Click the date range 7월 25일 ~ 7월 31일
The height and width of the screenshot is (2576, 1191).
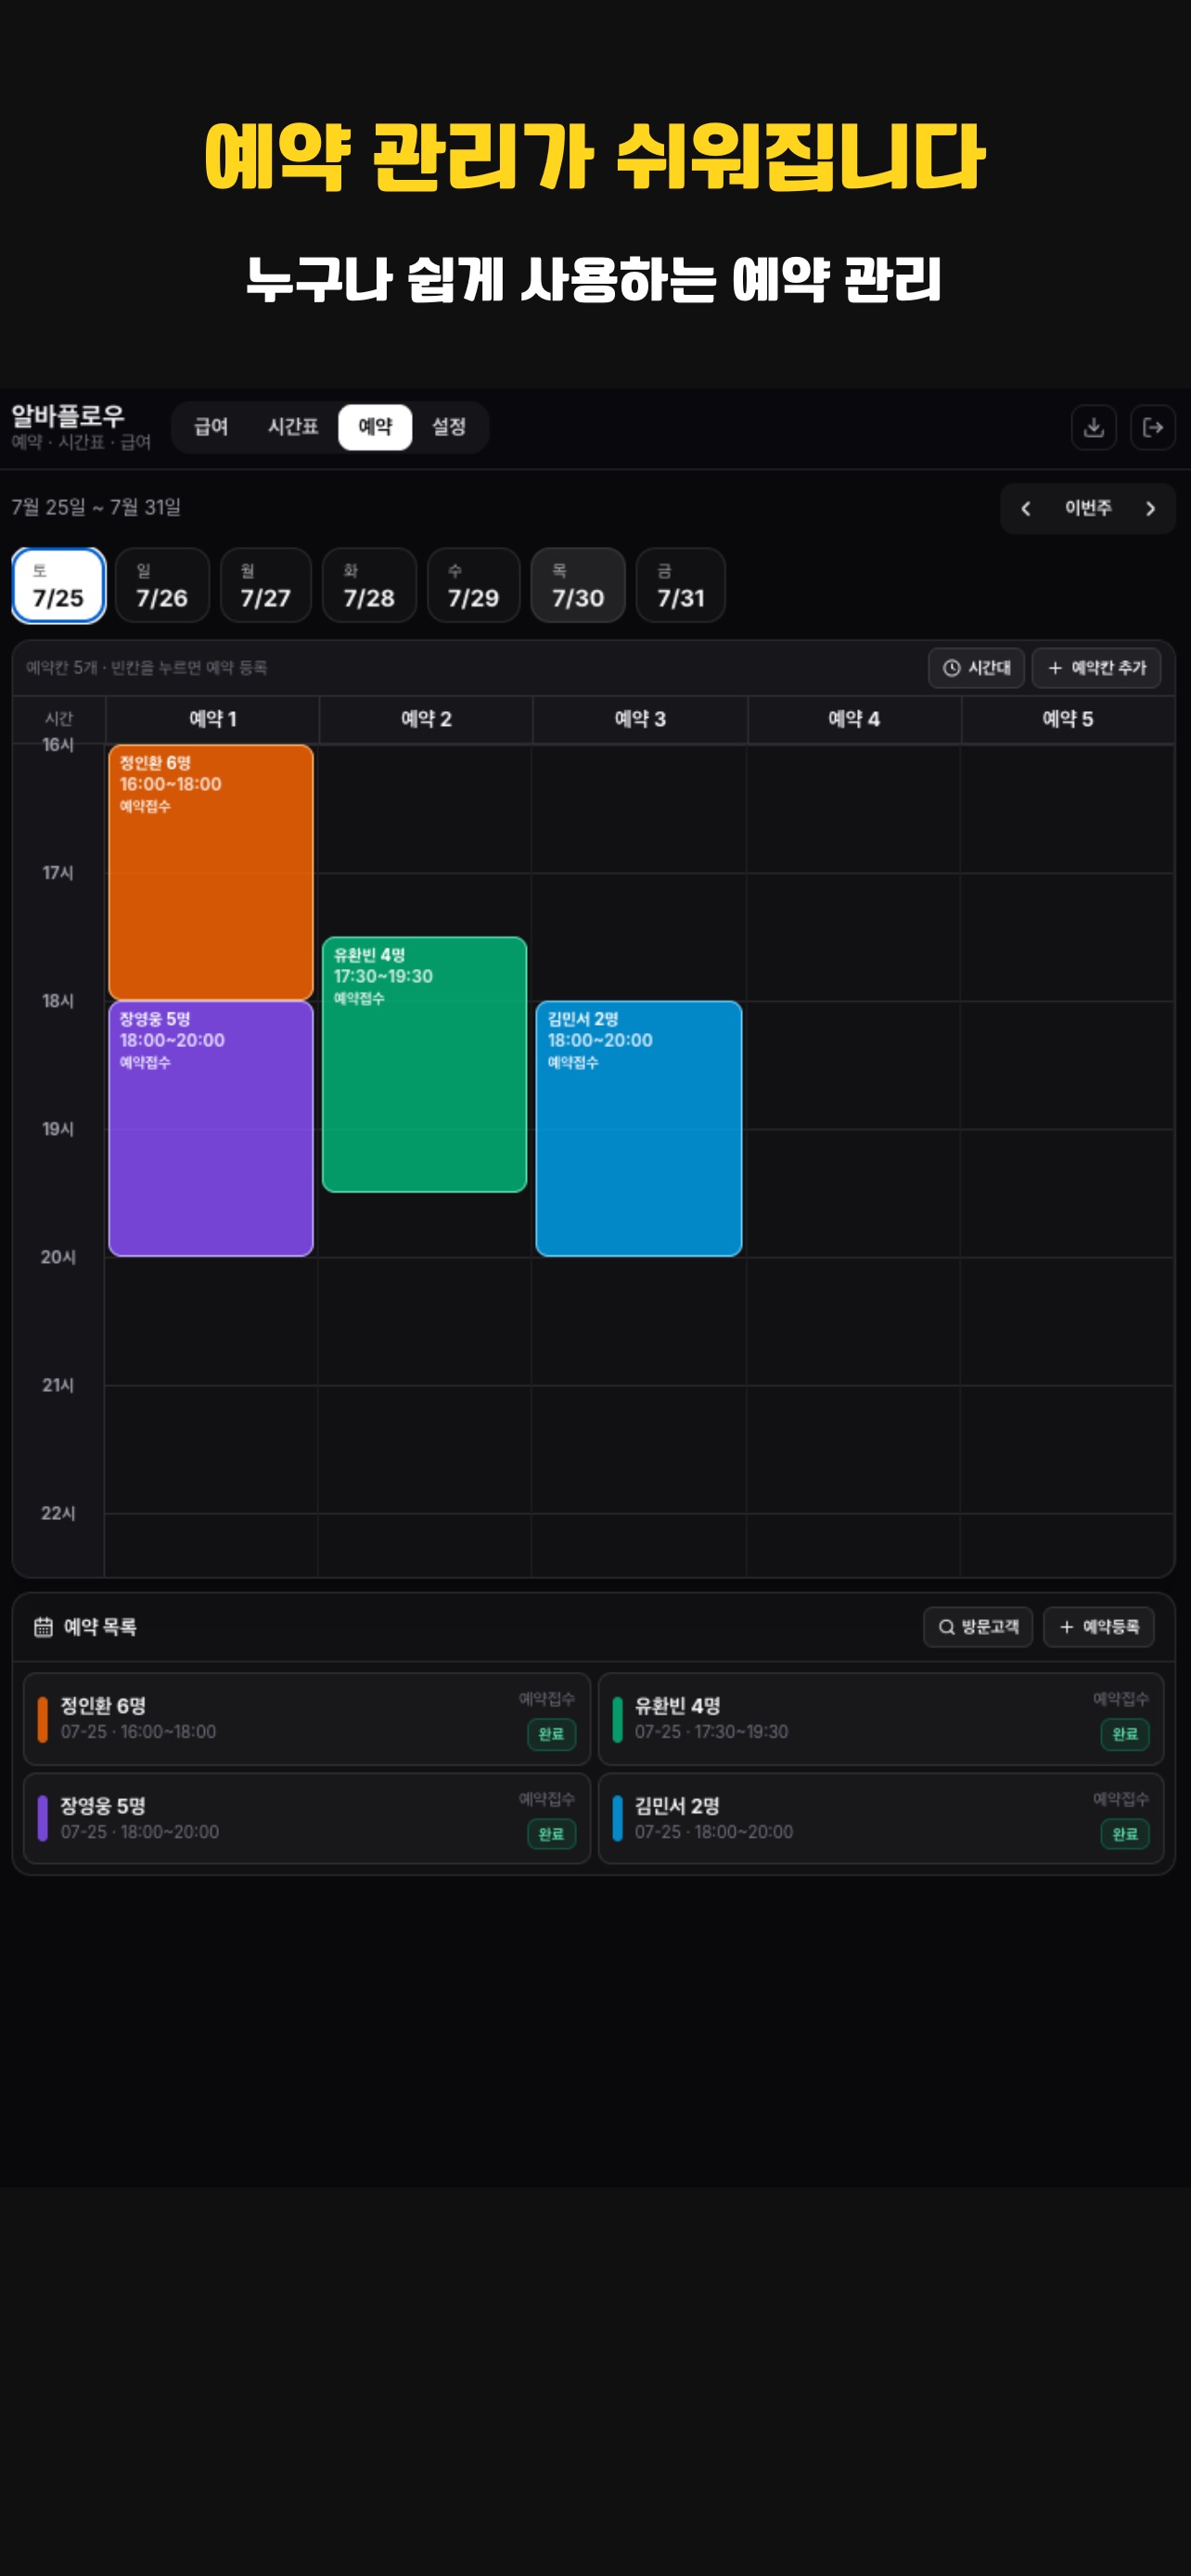pyautogui.click(x=96, y=508)
